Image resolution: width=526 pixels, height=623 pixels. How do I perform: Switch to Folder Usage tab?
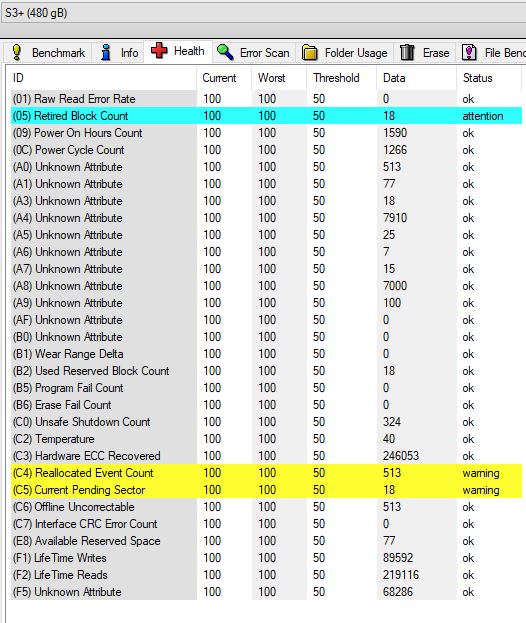(x=344, y=52)
